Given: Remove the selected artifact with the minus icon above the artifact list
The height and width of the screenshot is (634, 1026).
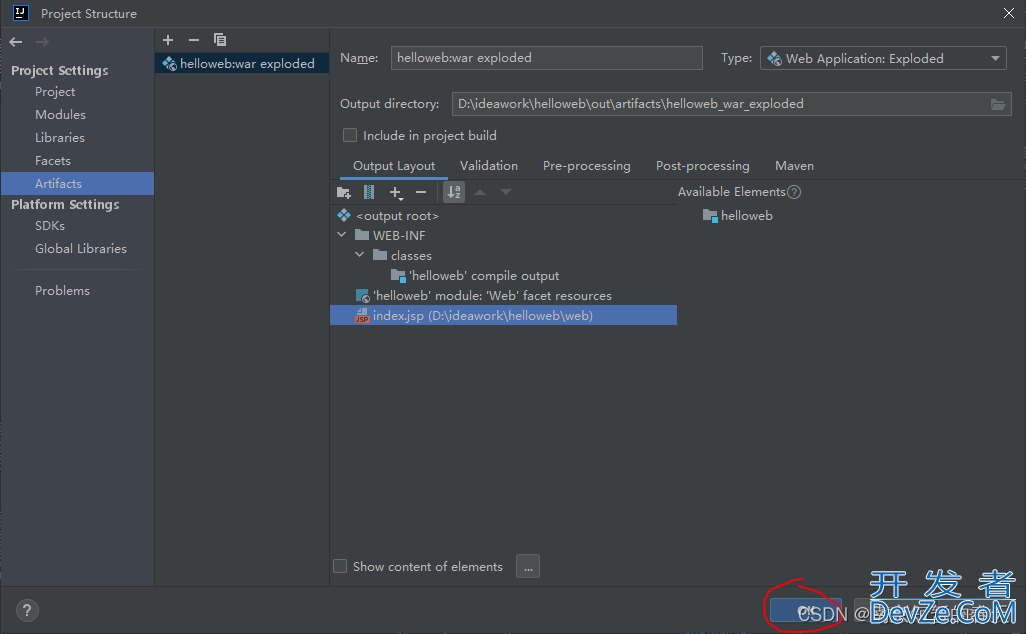Looking at the screenshot, I should 194,40.
